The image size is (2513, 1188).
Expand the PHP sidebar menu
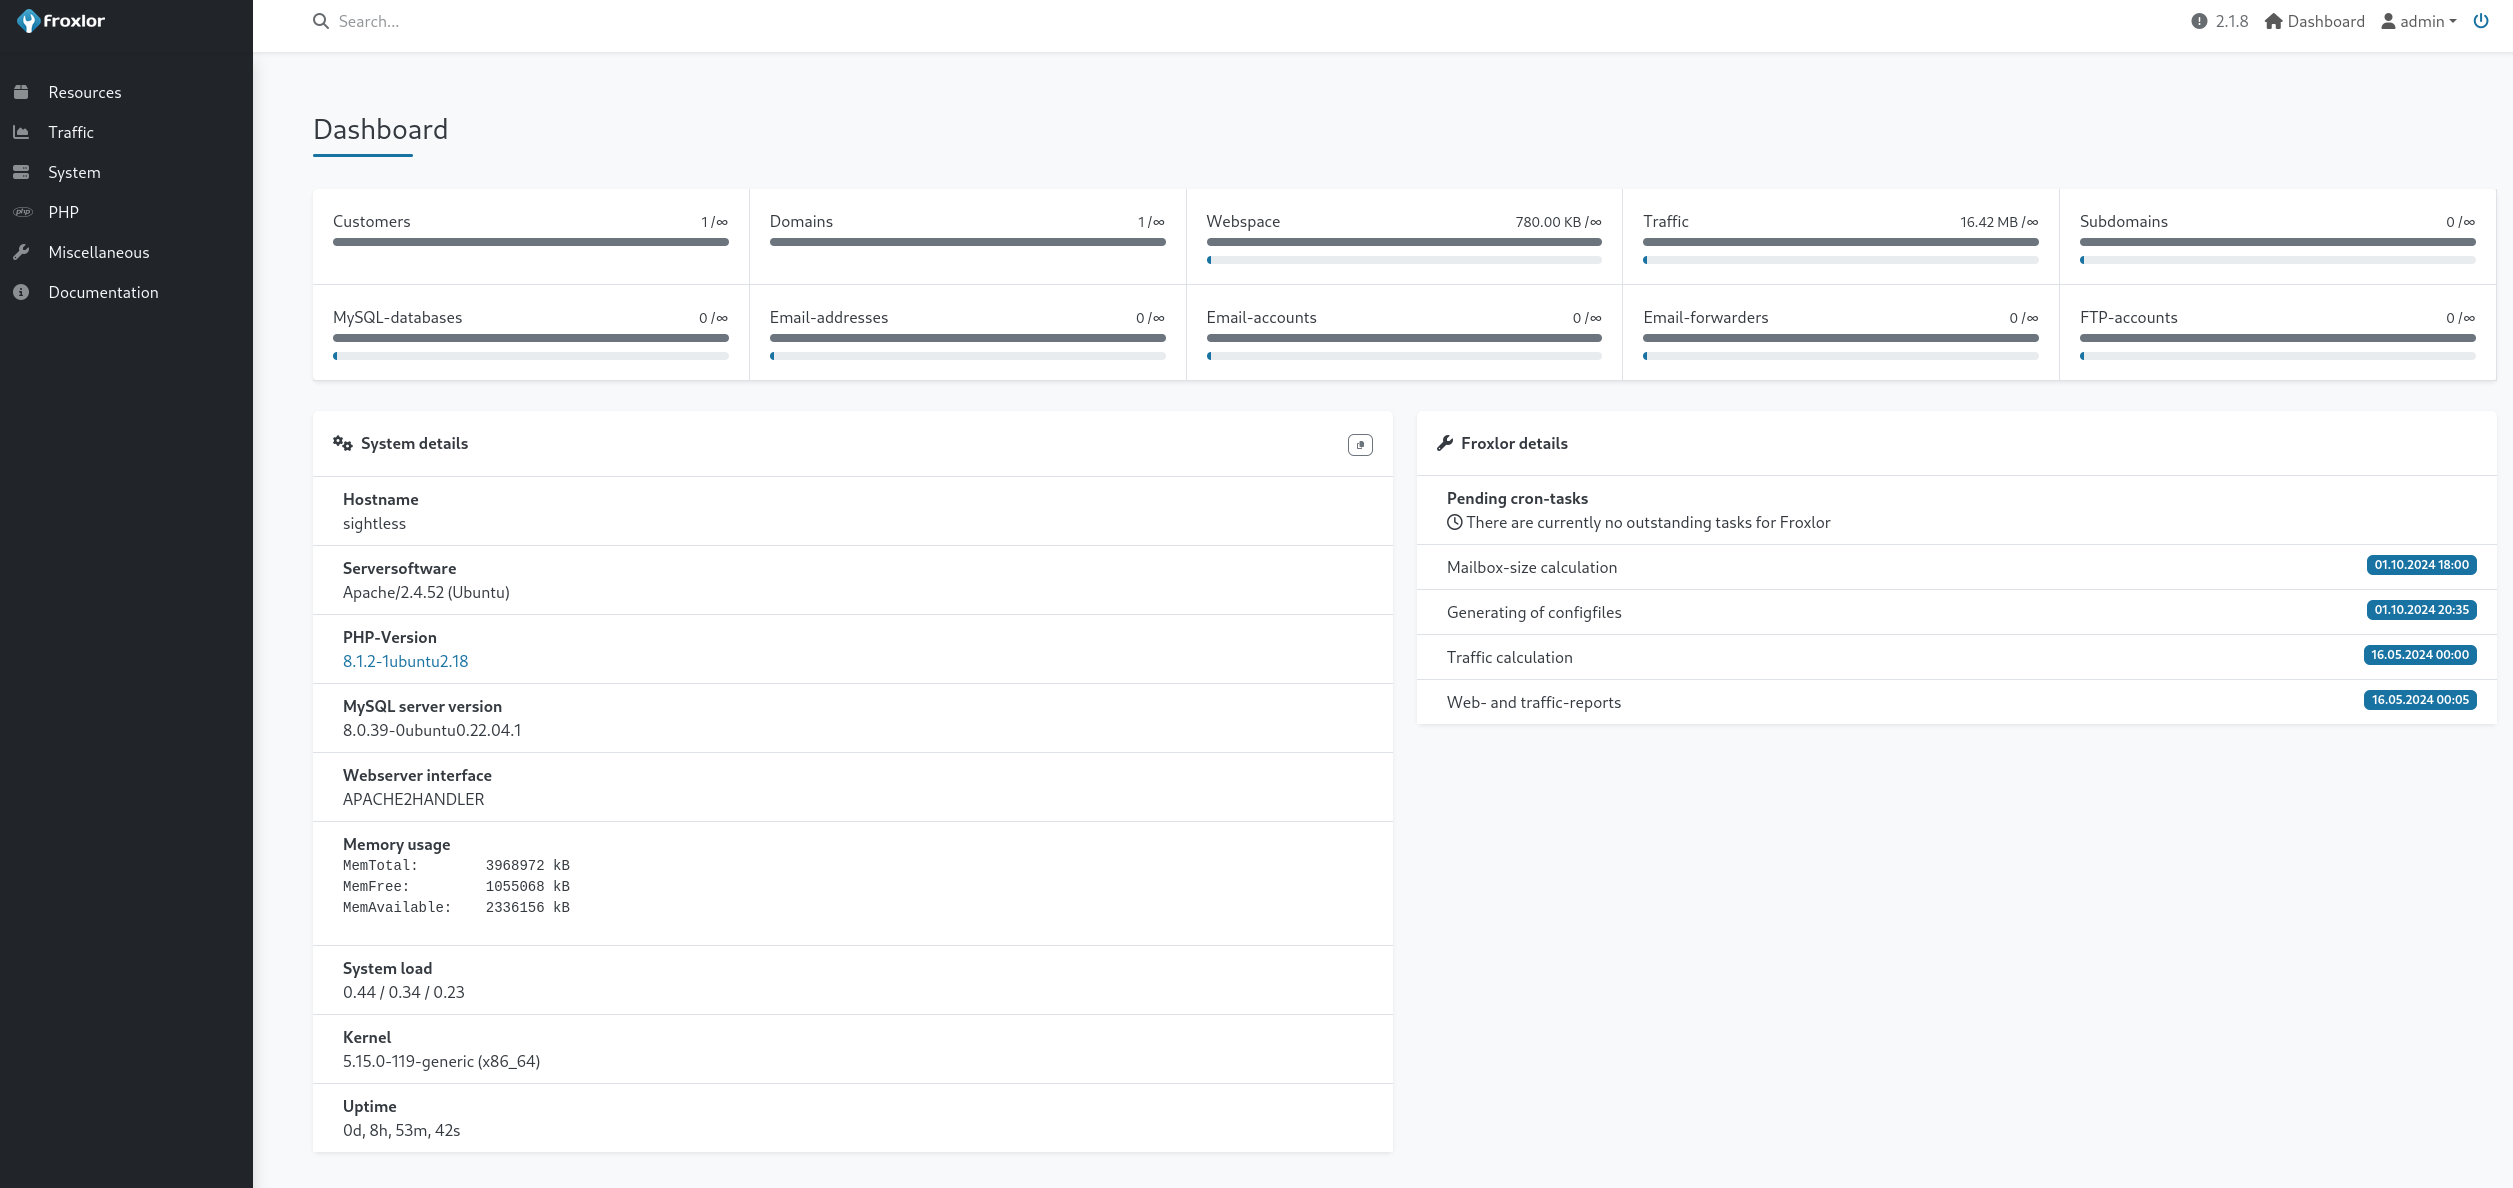[63, 212]
